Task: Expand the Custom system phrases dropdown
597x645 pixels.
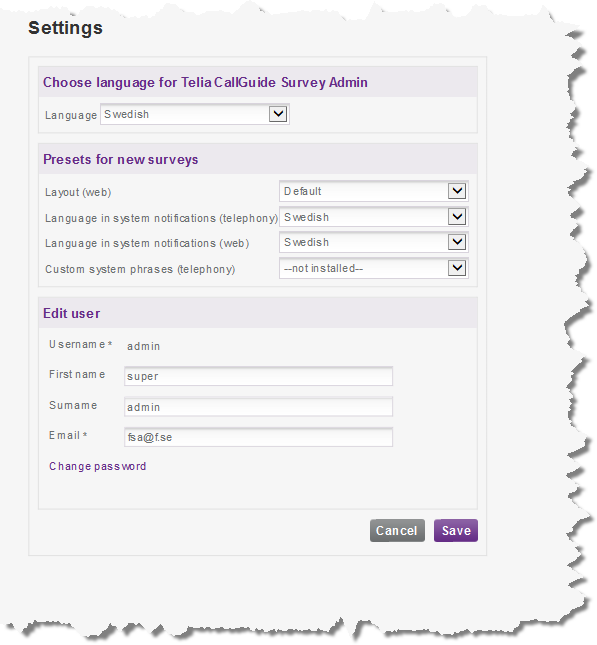Action: point(374,268)
